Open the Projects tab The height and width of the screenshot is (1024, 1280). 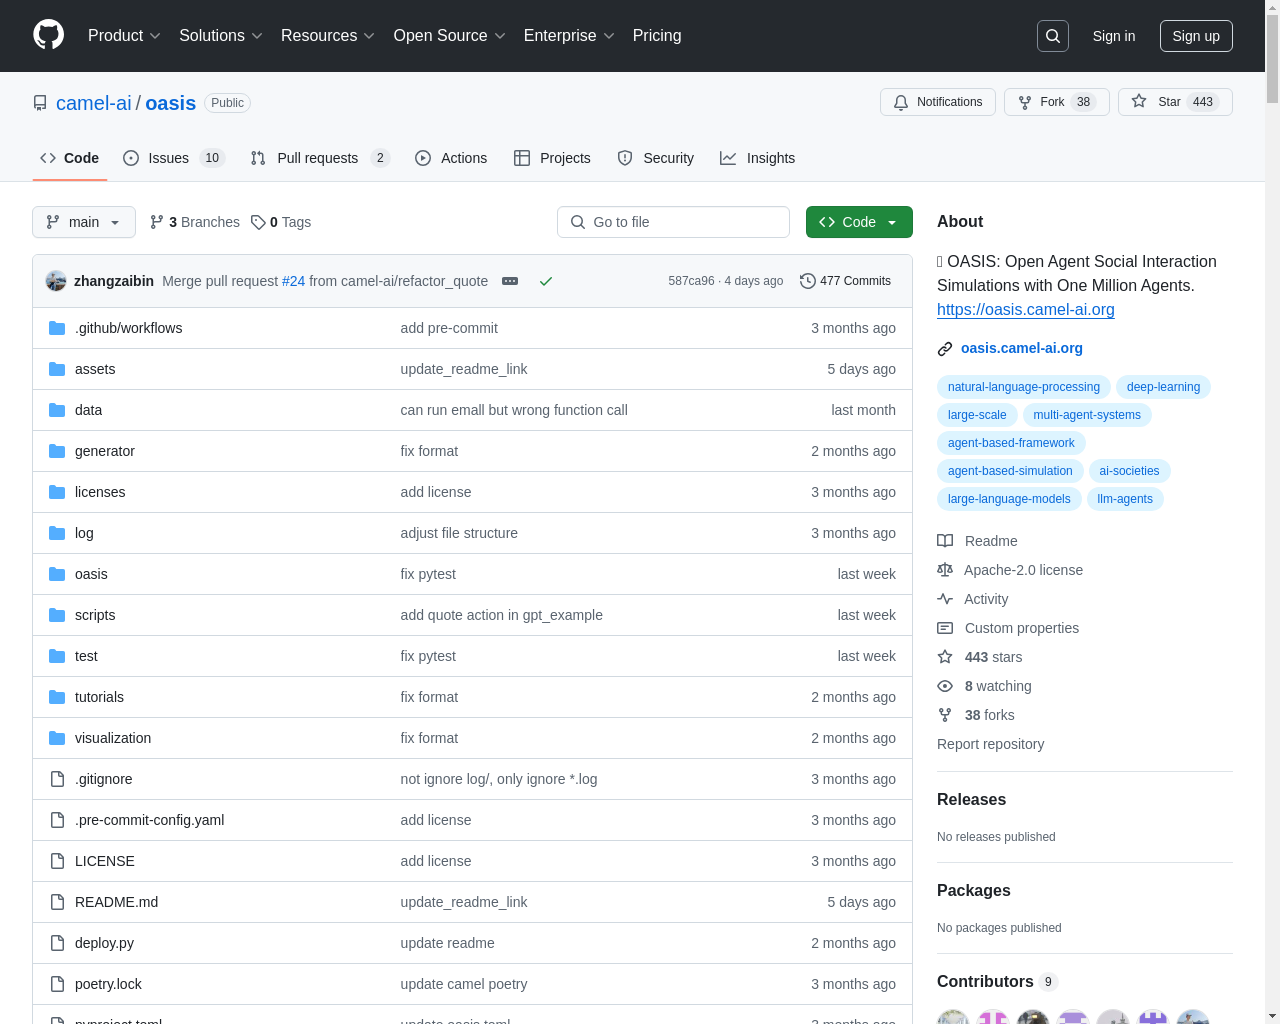[x=552, y=158]
